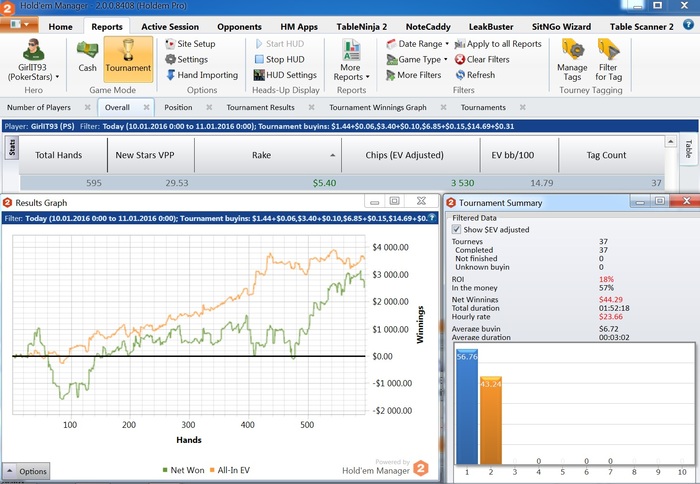
Task: Click the Total Hands column header
Action: click(63, 155)
